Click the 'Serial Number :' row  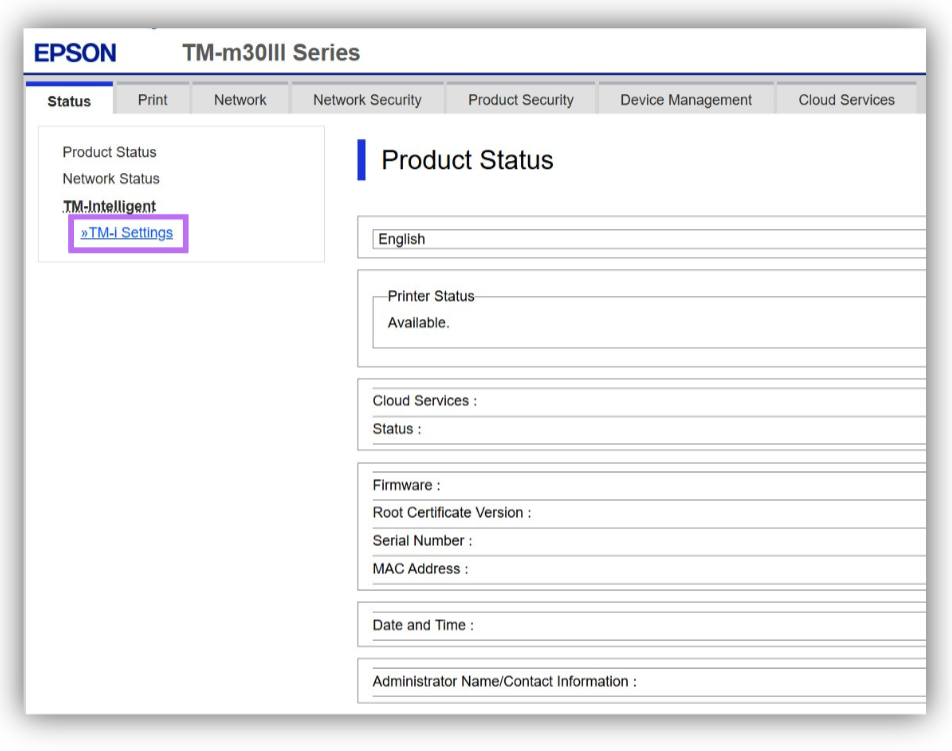click(649, 540)
